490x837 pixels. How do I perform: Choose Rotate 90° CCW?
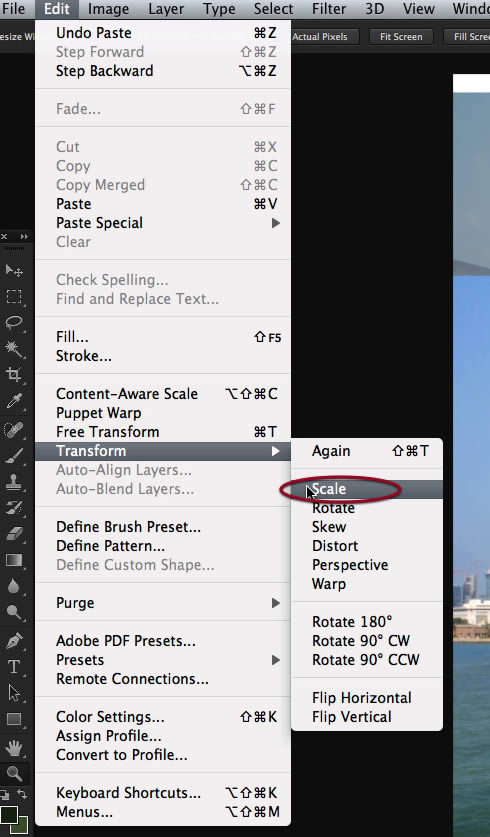pyautogui.click(x=367, y=660)
